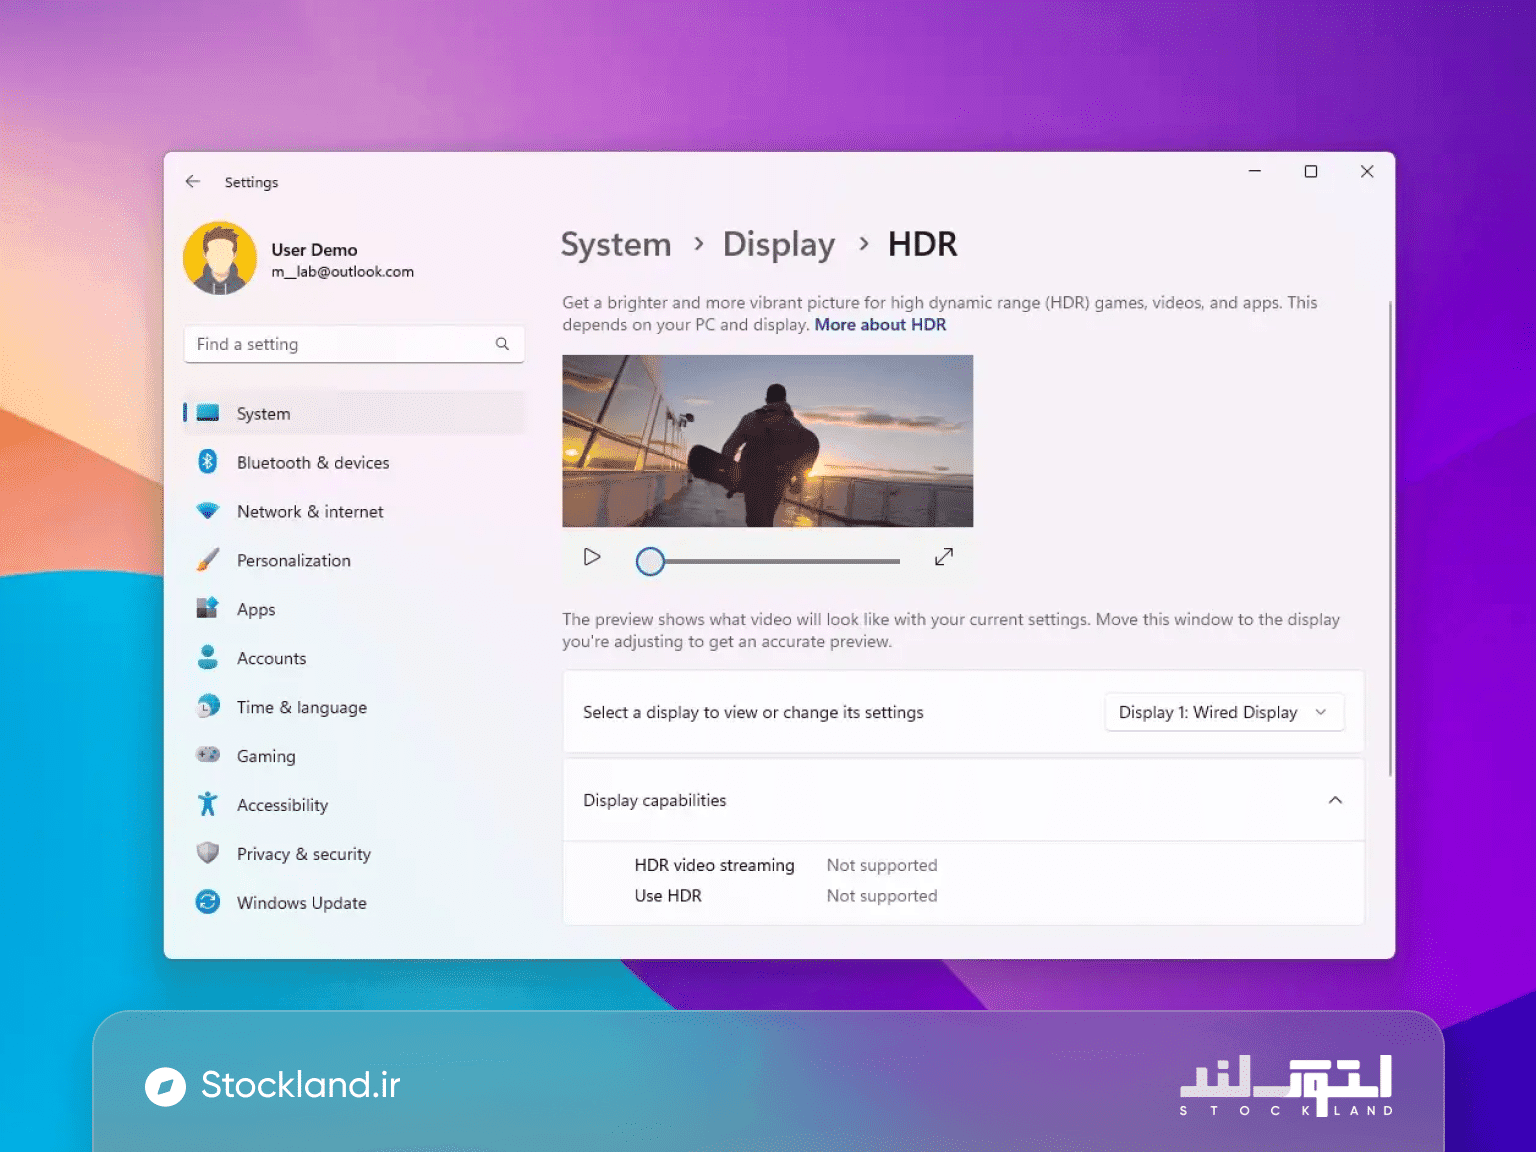The width and height of the screenshot is (1536, 1152).
Task: Click the Use HDR label
Action: tap(668, 896)
